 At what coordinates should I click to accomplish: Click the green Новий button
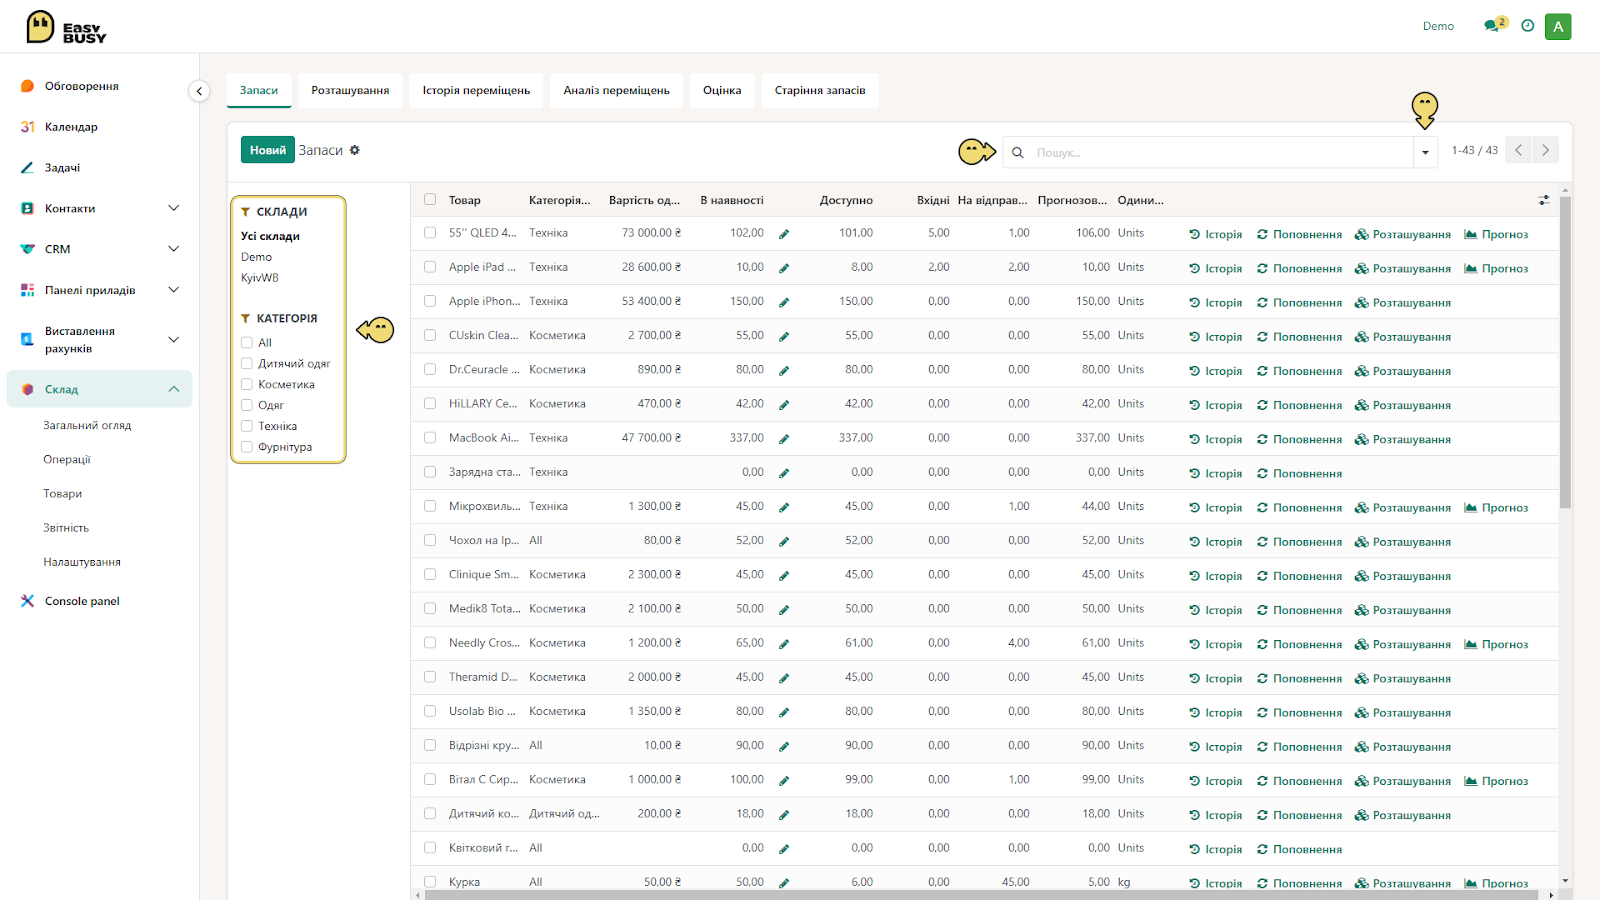[267, 150]
